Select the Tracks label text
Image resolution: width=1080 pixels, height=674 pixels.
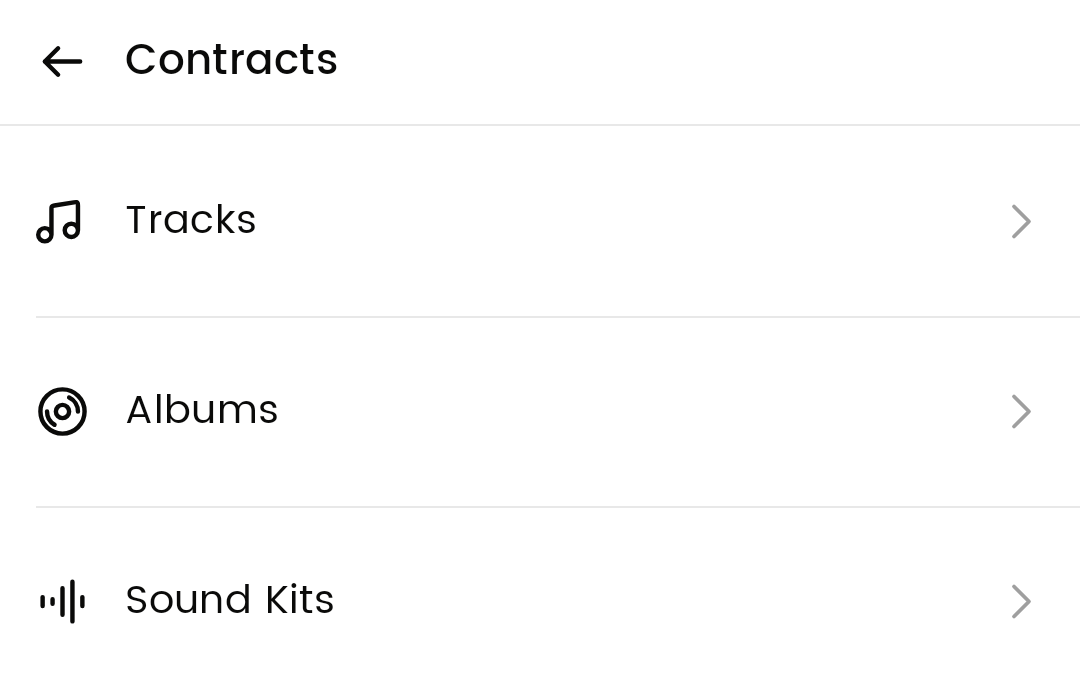191,220
